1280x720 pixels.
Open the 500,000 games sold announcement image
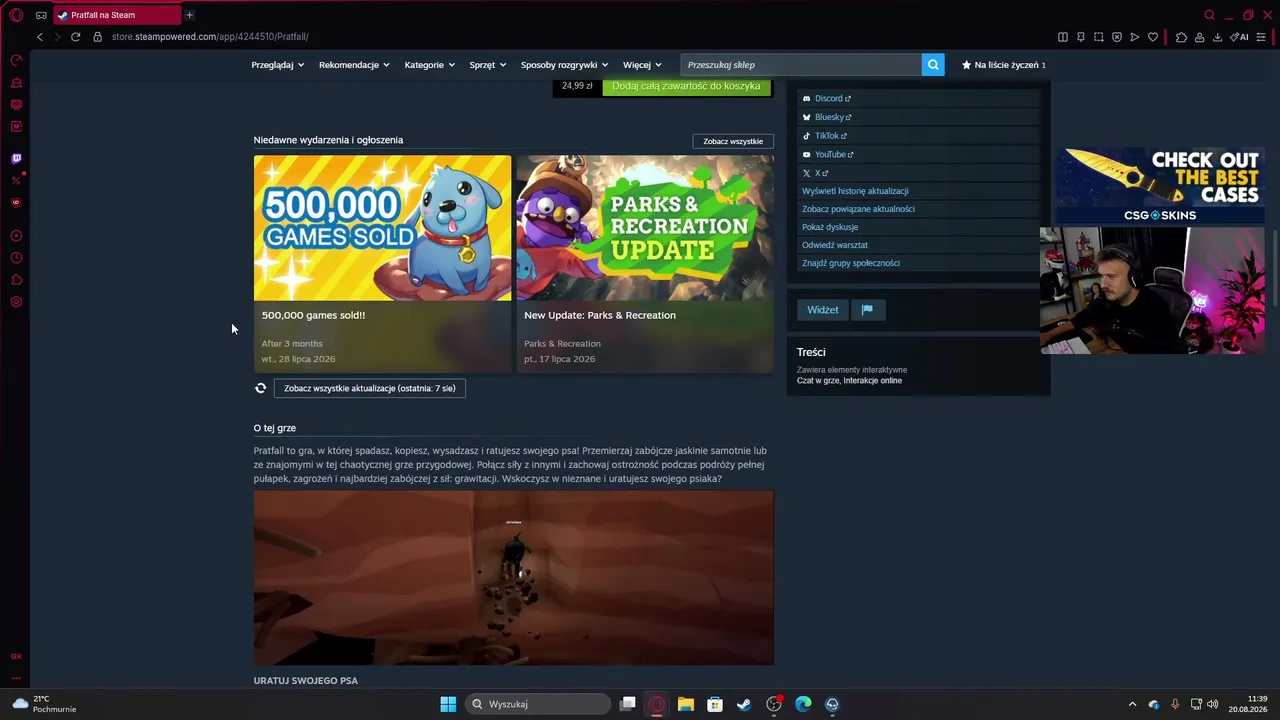tap(382, 228)
